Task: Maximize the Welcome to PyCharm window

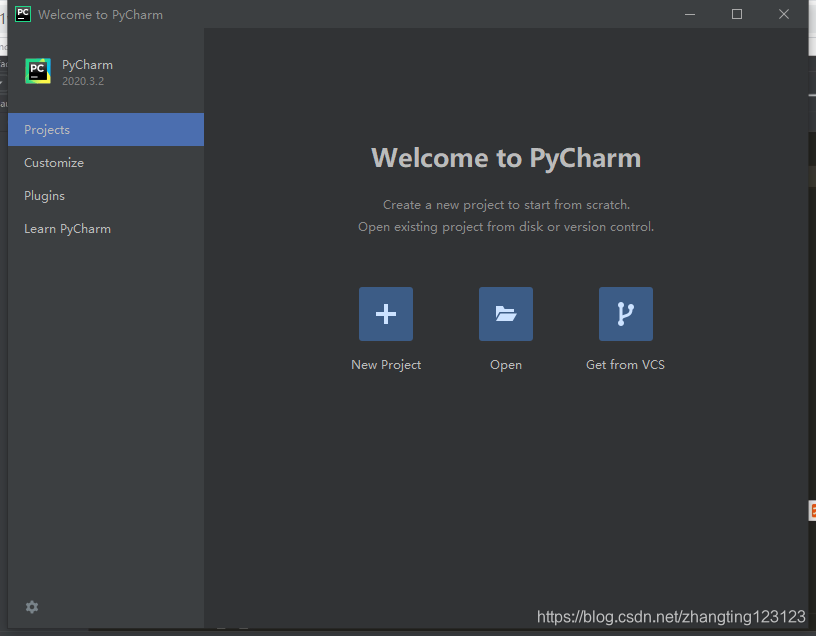Action: click(737, 14)
